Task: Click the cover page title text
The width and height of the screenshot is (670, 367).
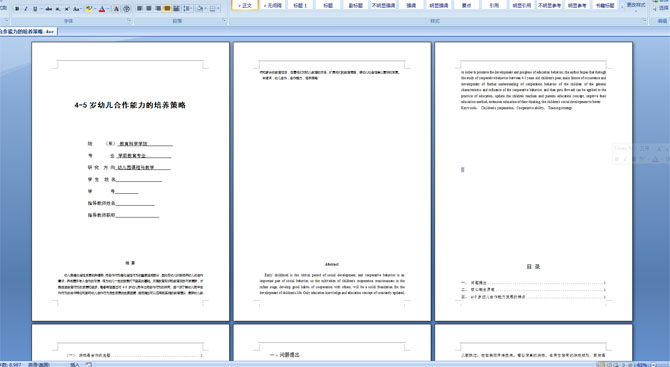Action: [x=130, y=105]
